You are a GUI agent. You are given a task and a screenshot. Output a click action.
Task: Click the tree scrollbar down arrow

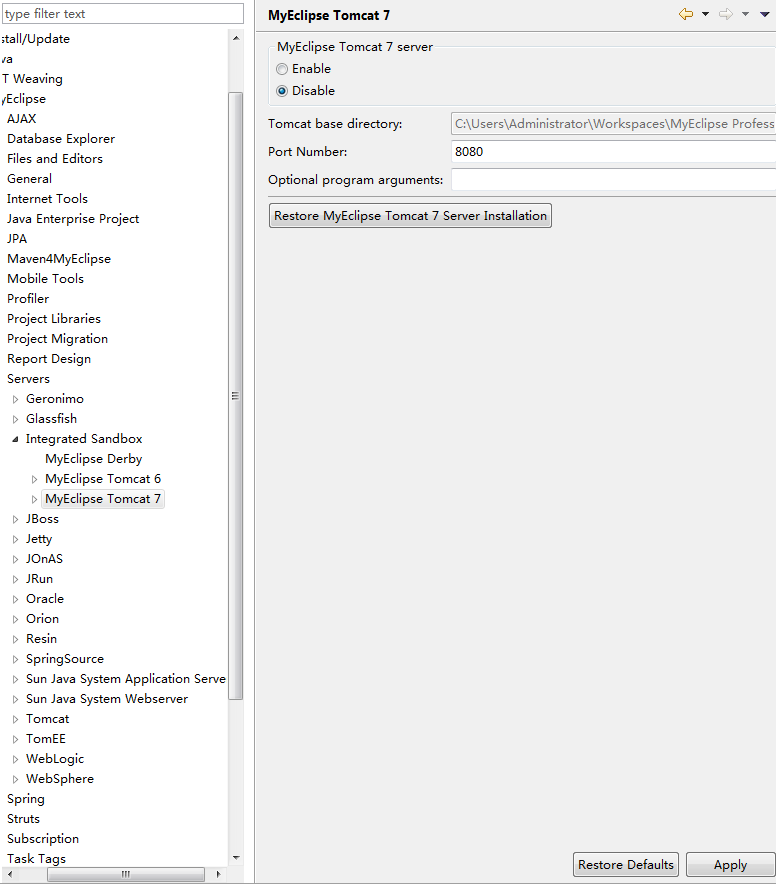(x=236, y=858)
